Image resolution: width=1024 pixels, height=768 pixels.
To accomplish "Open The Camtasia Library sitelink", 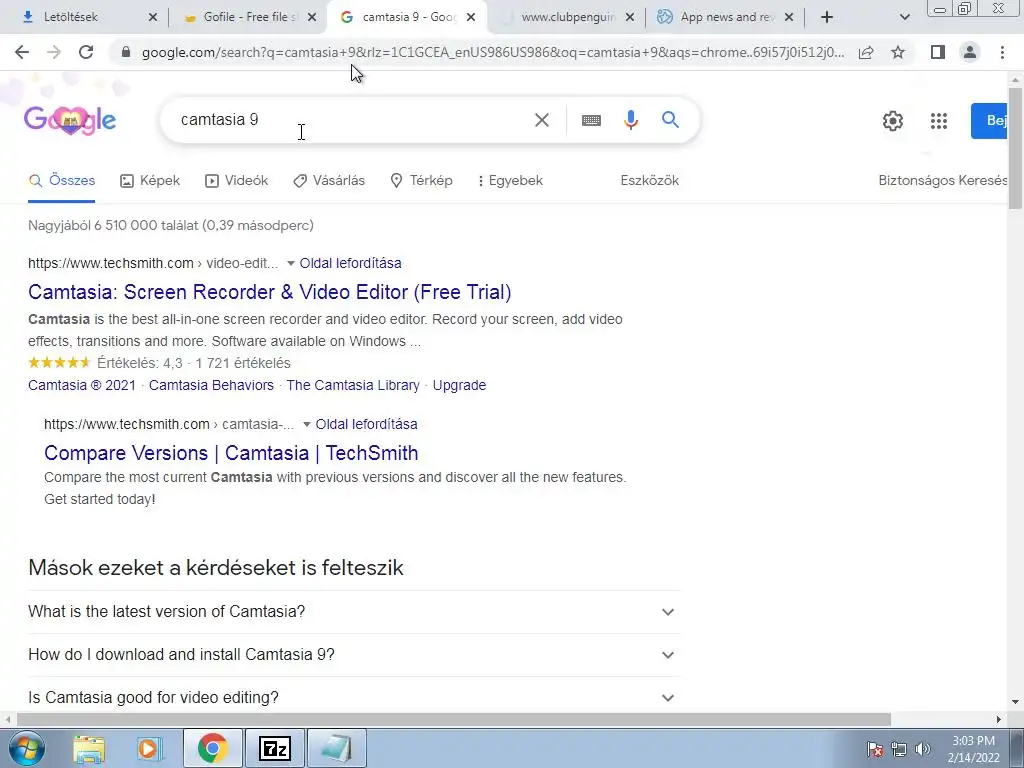I will click(353, 385).
